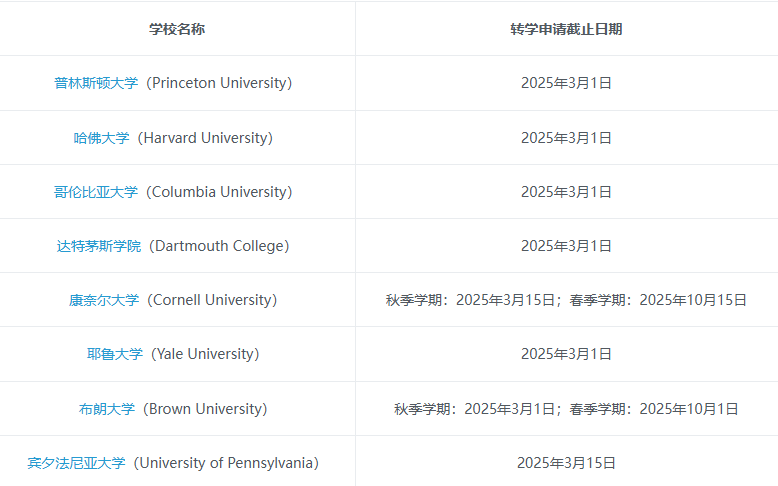Click the (Dartmouth College) English name text
778x486 pixels.
219,246
